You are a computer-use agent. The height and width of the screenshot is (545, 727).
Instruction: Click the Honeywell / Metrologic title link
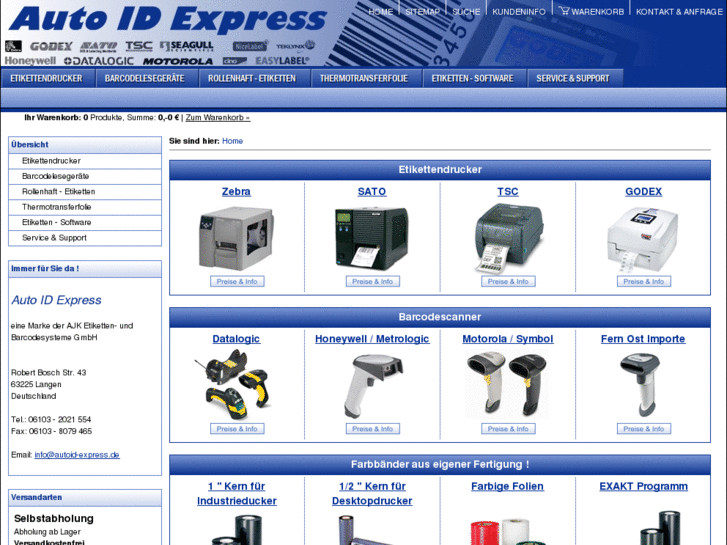click(x=372, y=339)
